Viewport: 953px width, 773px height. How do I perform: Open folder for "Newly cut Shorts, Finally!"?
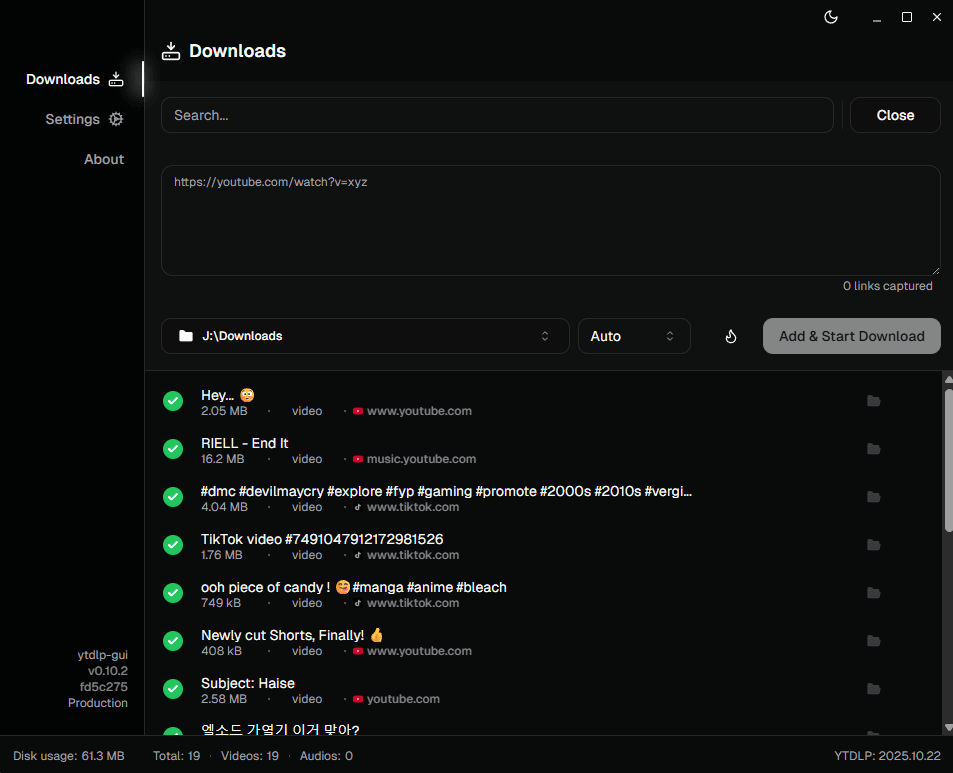pos(873,641)
